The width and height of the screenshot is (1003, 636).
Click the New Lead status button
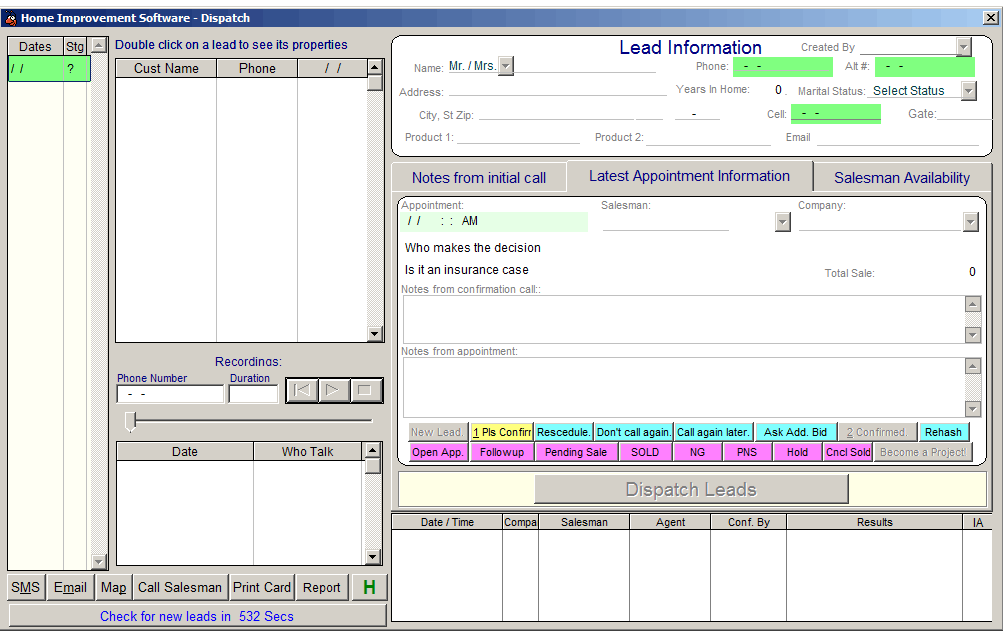pyautogui.click(x=438, y=433)
